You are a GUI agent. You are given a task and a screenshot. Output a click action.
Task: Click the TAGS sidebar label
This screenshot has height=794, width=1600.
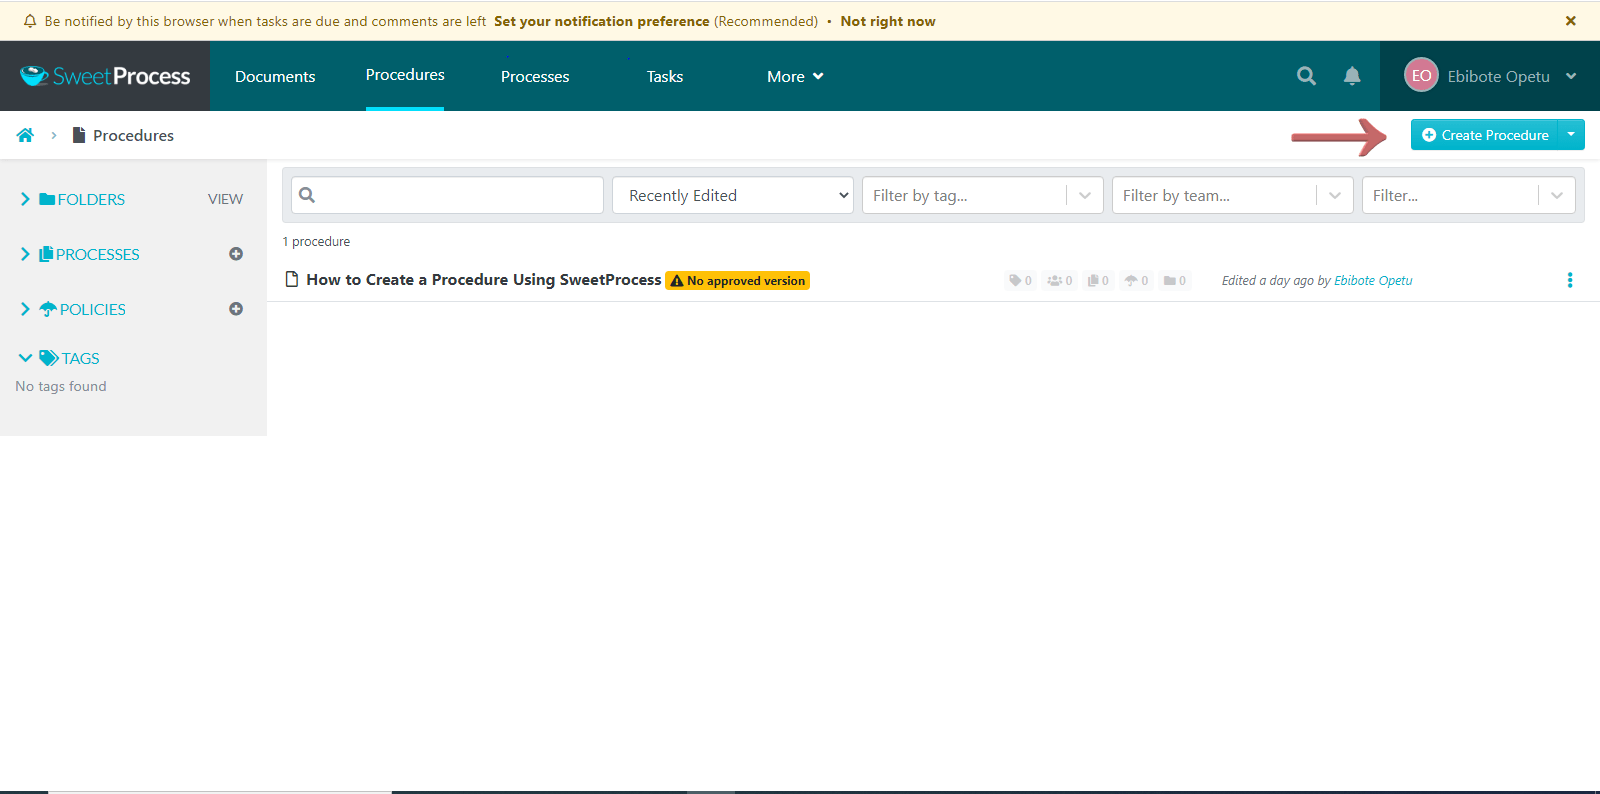(x=81, y=358)
